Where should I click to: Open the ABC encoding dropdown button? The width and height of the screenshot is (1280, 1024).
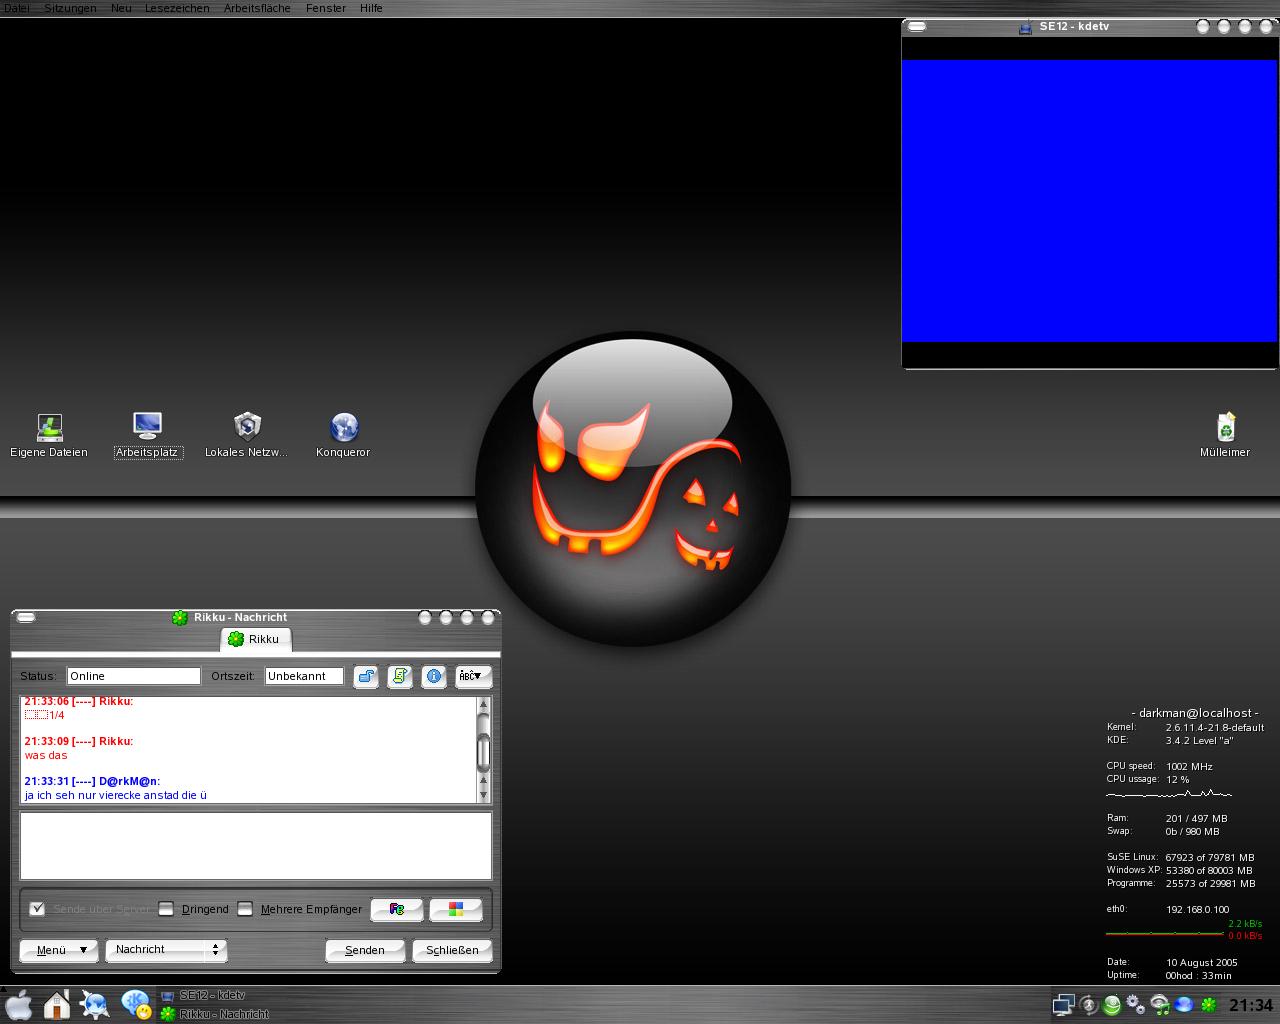click(x=473, y=677)
